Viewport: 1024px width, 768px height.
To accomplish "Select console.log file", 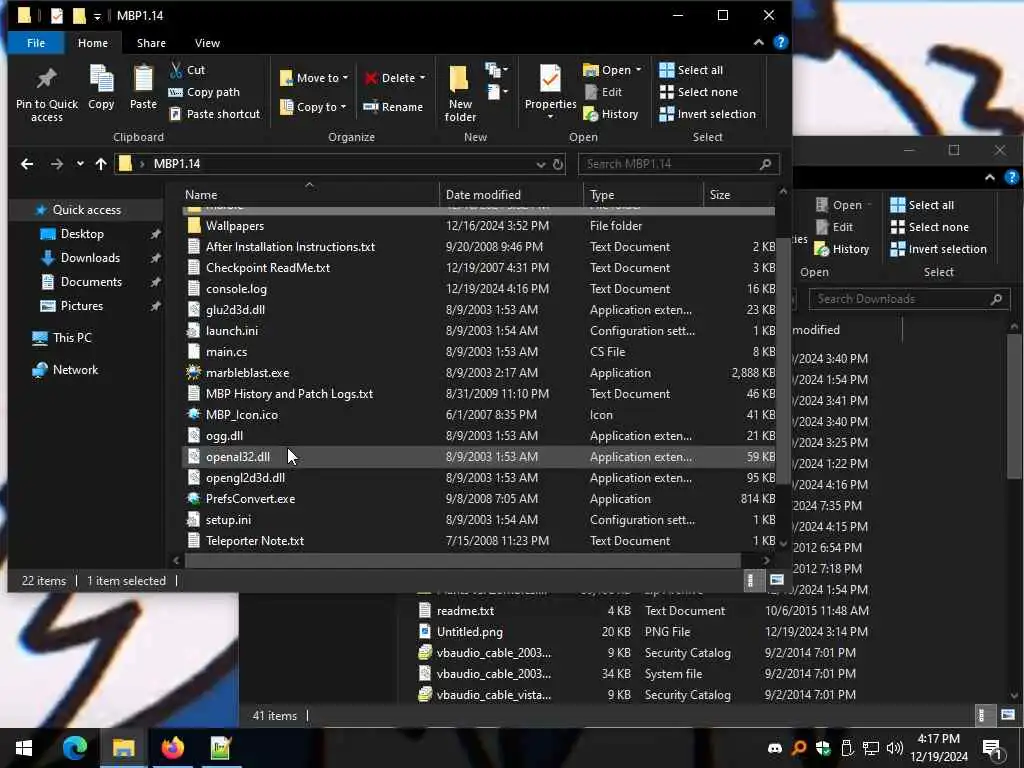I will (478, 289).
